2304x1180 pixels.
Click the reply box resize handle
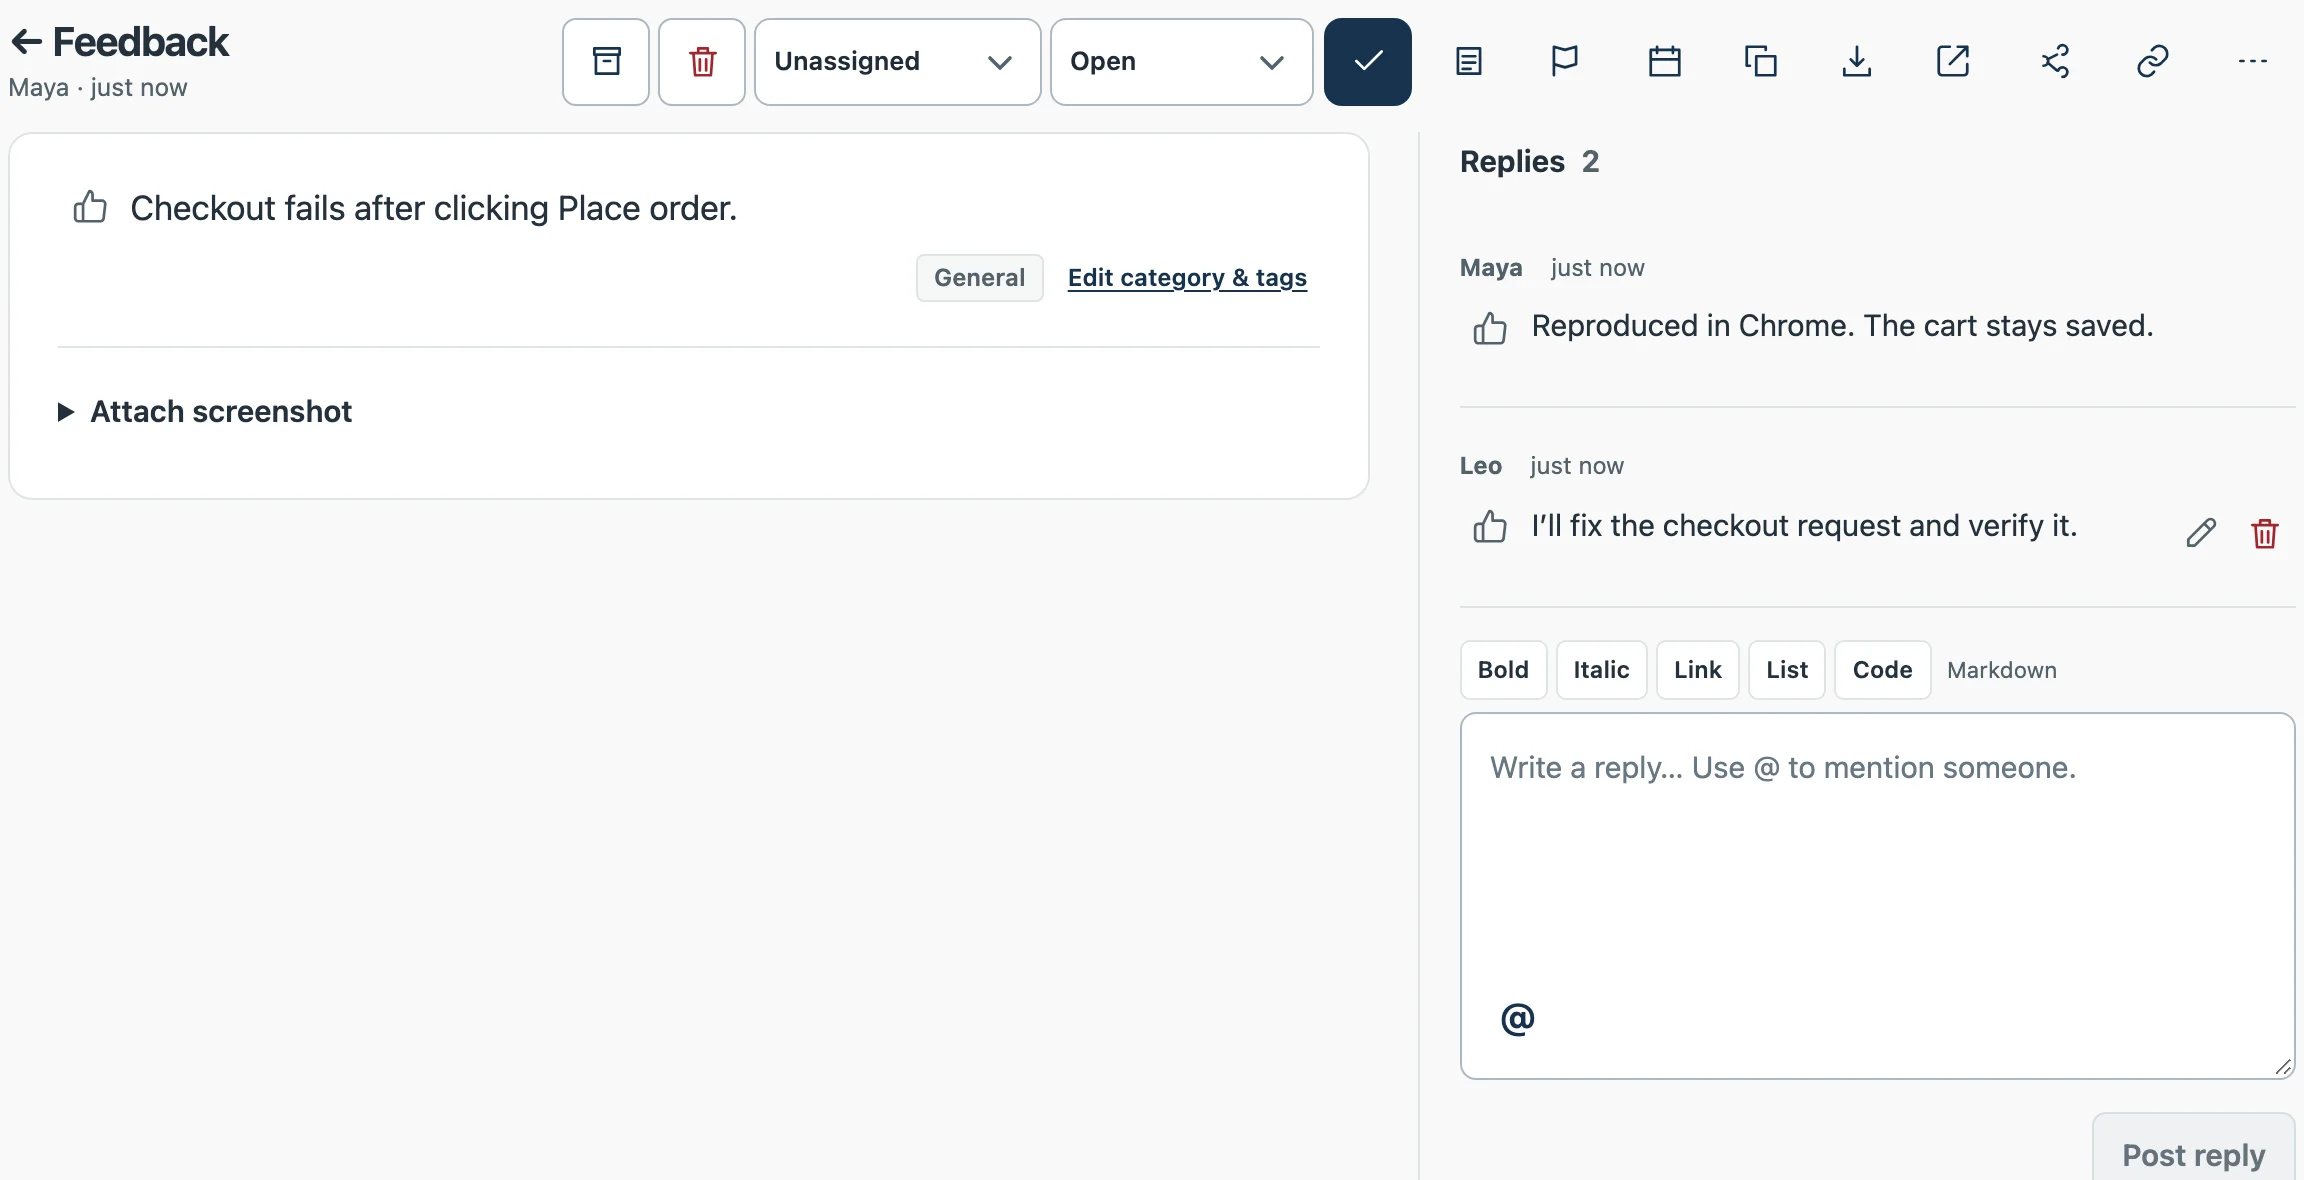(2283, 1067)
